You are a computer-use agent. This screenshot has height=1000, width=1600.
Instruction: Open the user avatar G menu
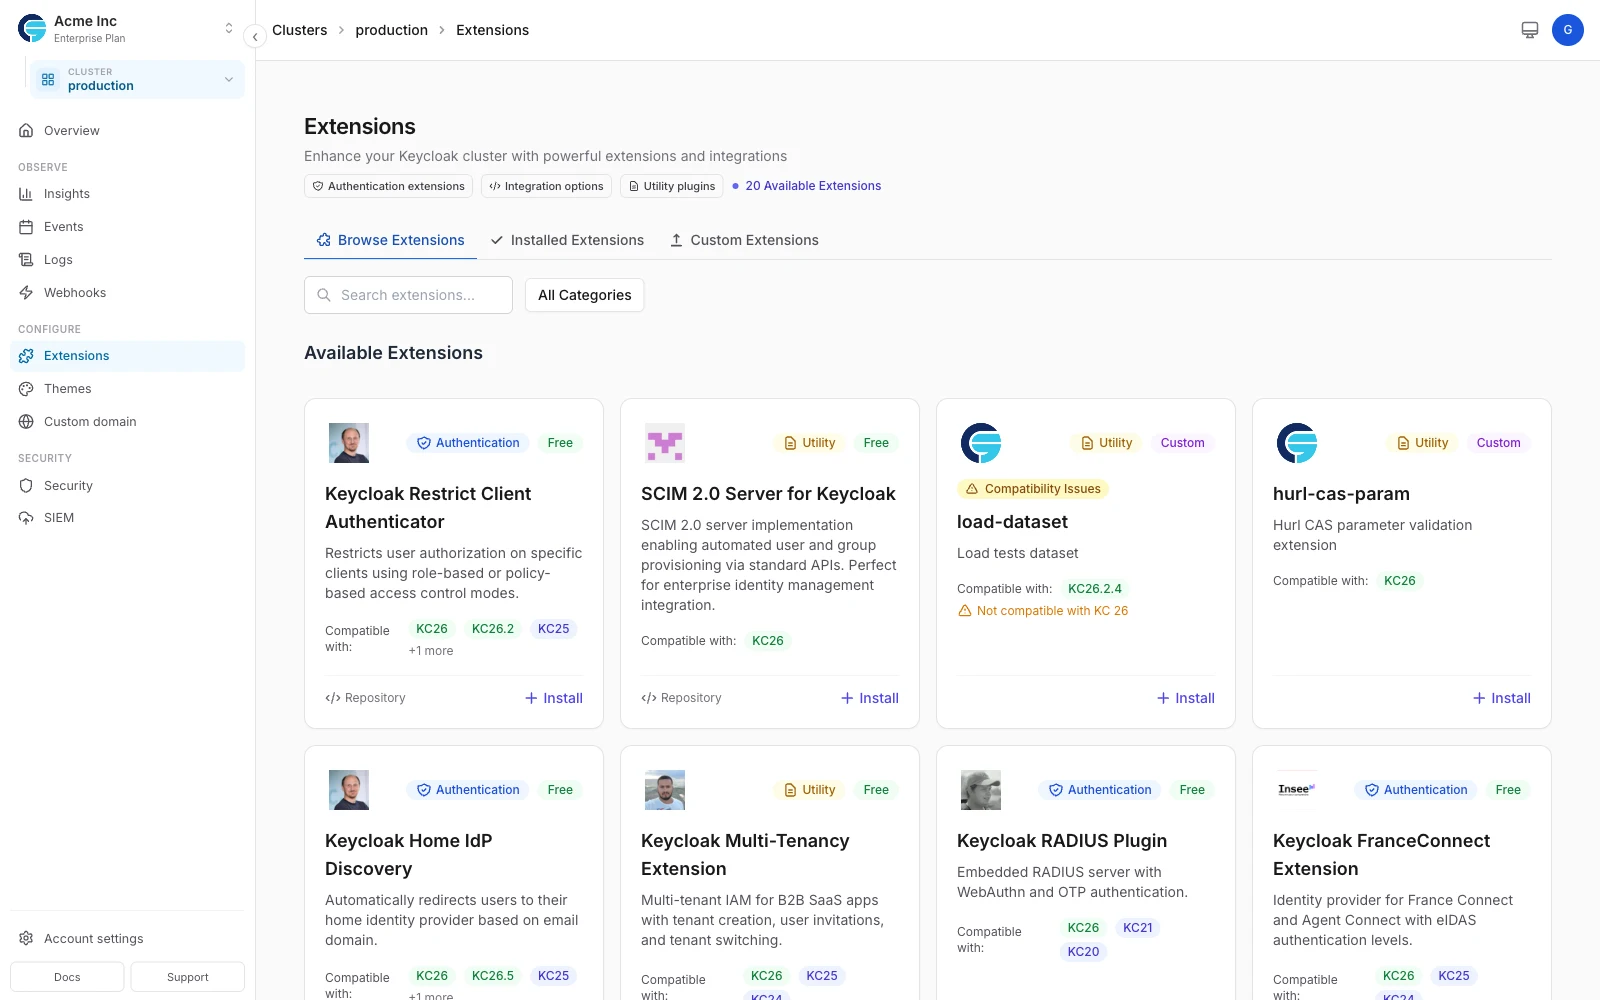coord(1568,30)
